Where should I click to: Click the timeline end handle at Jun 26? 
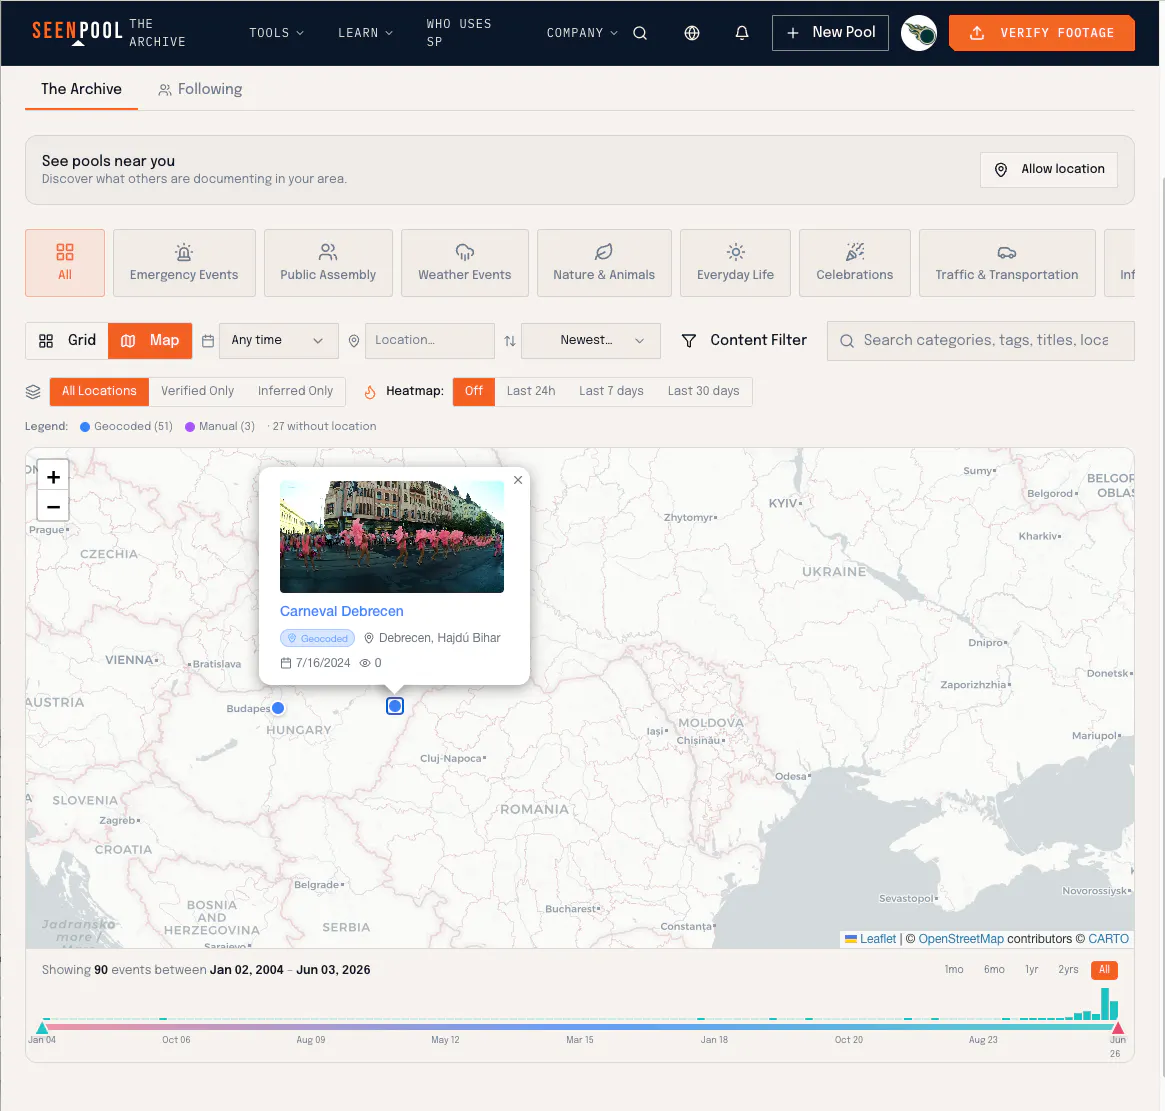tap(1117, 1028)
